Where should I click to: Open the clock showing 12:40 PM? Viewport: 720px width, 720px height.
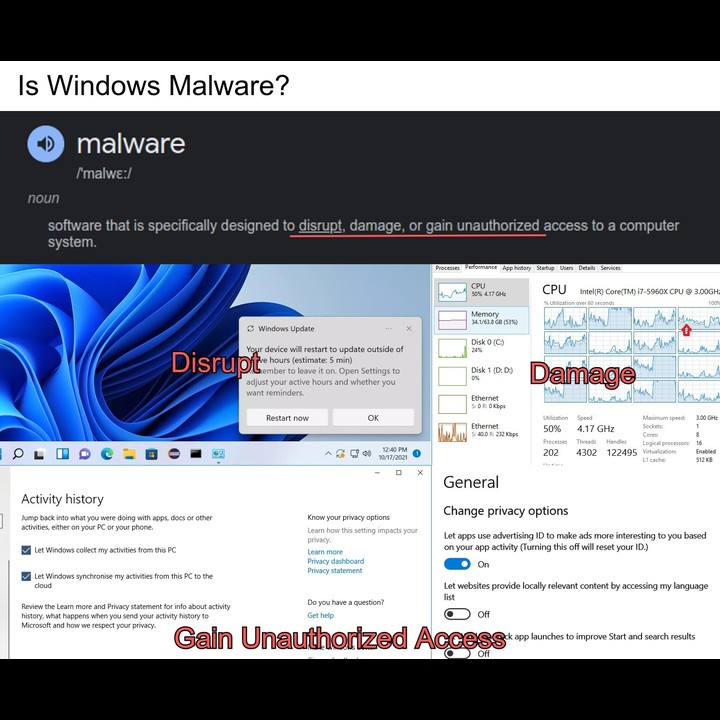click(393, 454)
